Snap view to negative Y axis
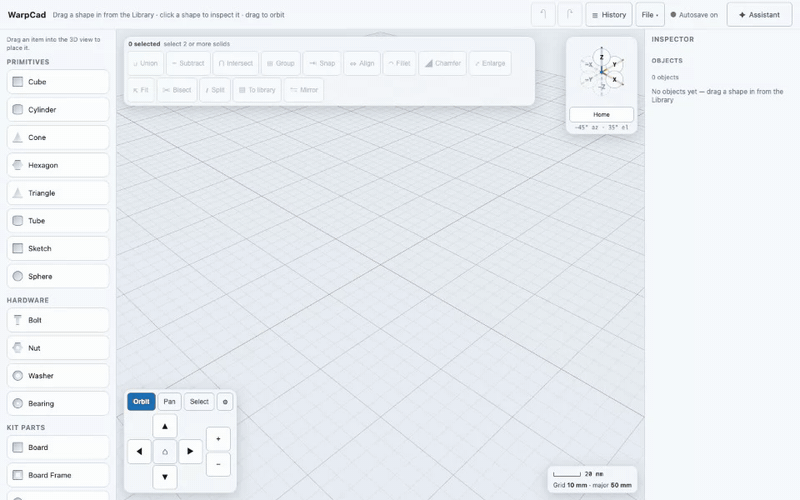The height and width of the screenshot is (500, 800). point(588,80)
